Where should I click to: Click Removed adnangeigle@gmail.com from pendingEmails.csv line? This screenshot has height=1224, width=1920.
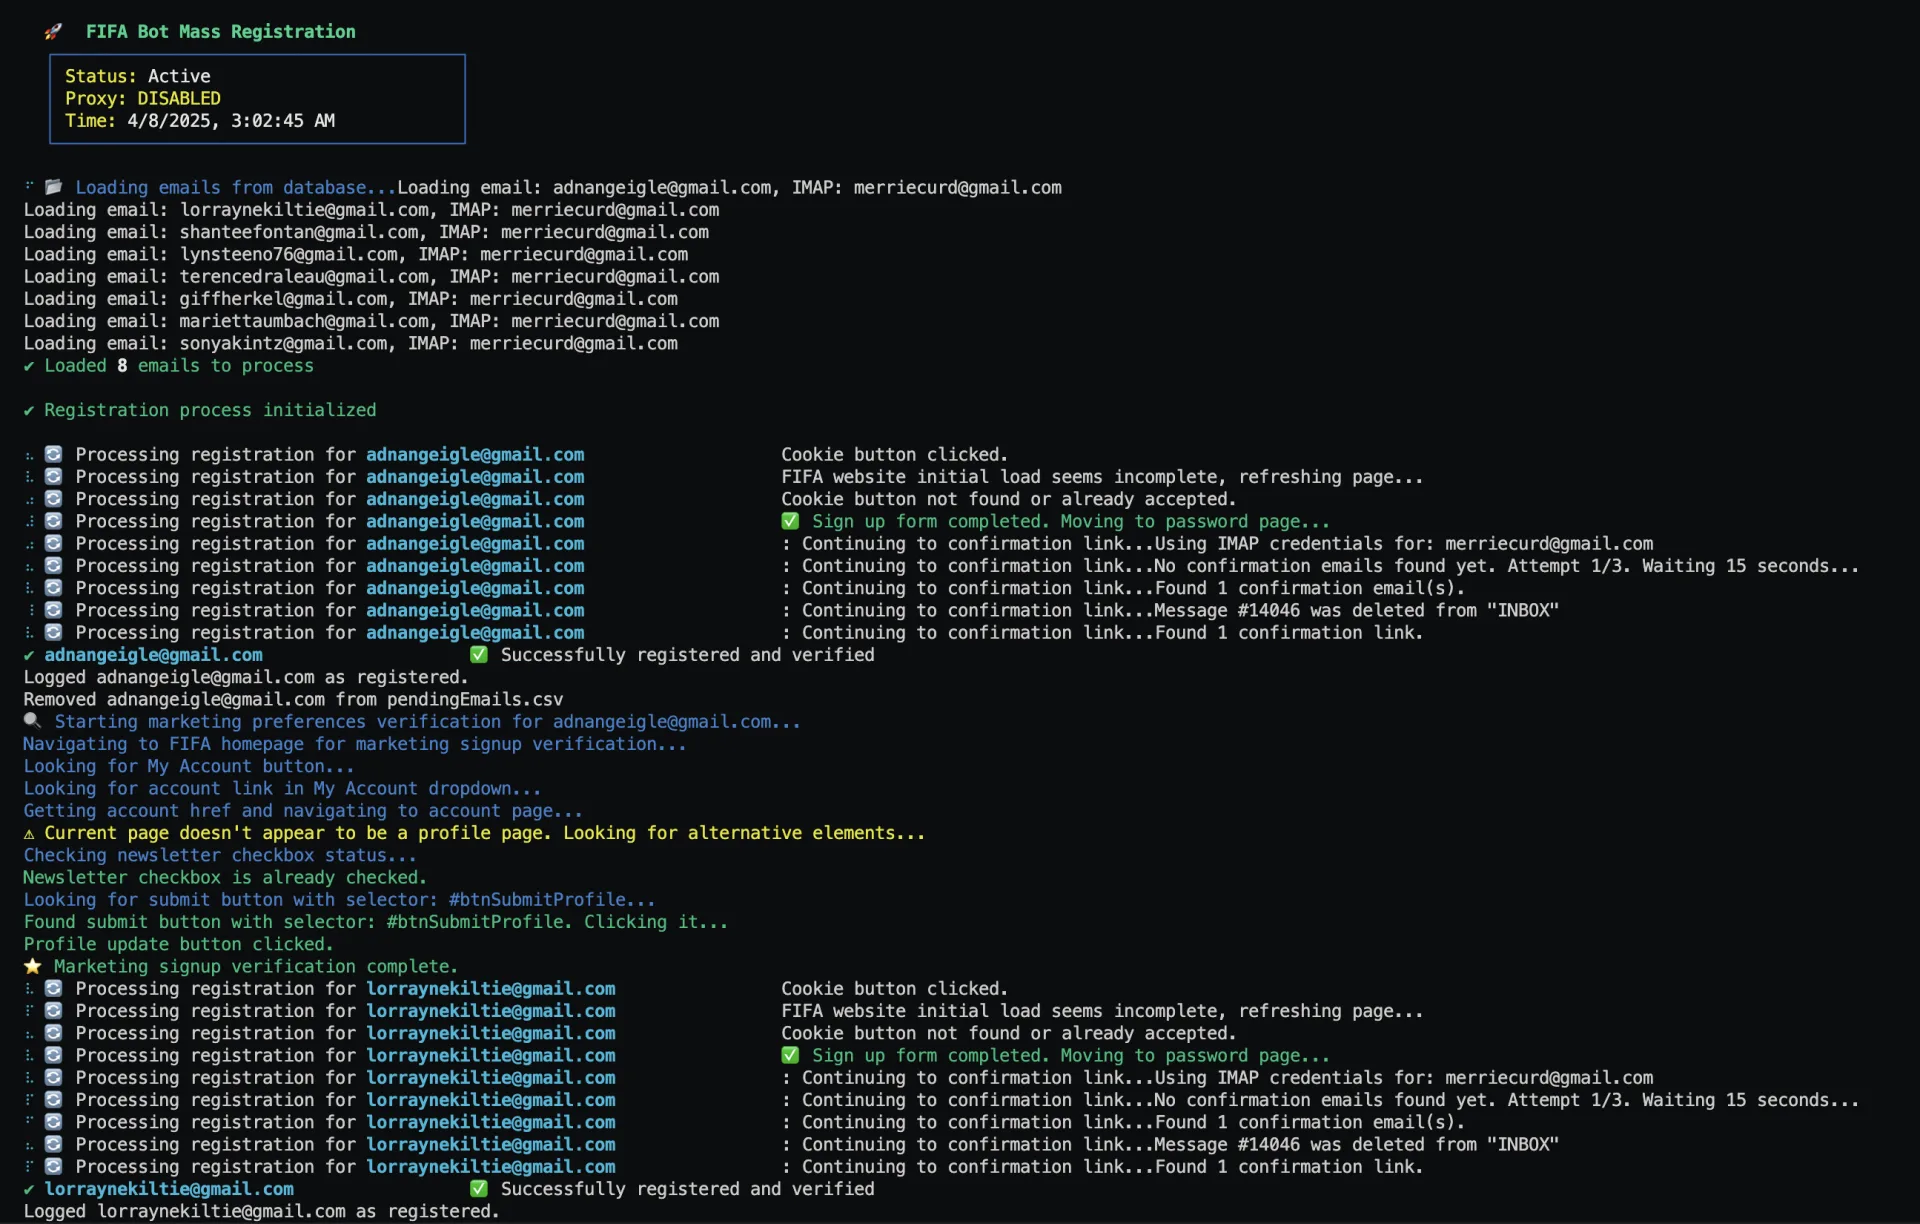[x=293, y=699]
